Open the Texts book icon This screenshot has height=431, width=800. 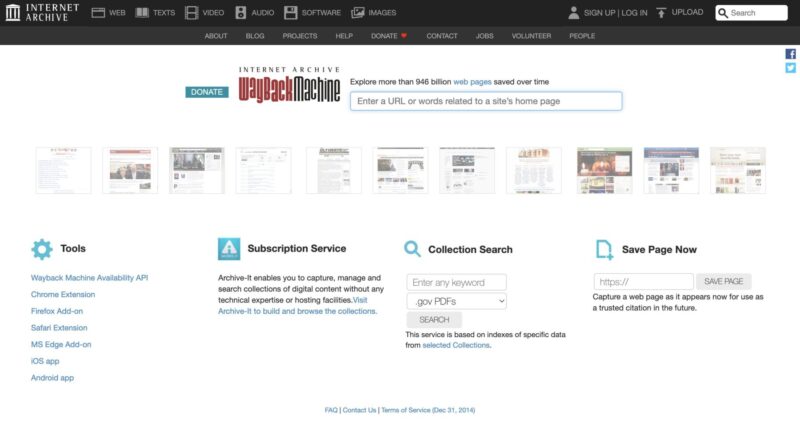pyautogui.click(x=143, y=13)
